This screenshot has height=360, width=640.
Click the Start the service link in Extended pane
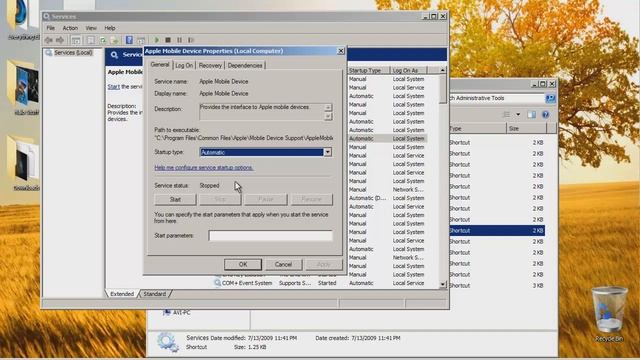[x=113, y=87]
